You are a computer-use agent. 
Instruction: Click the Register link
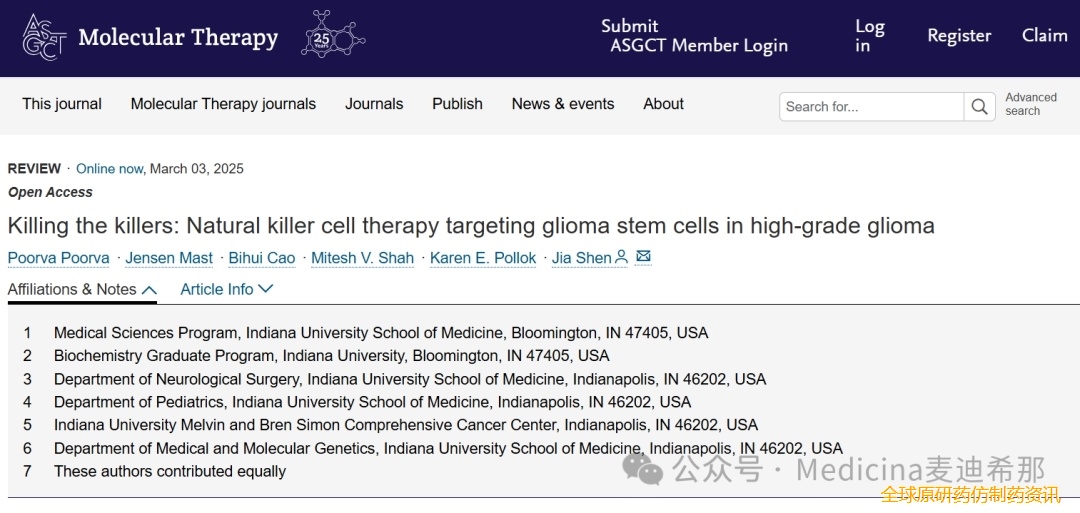pyautogui.click(x=959, y=36)
